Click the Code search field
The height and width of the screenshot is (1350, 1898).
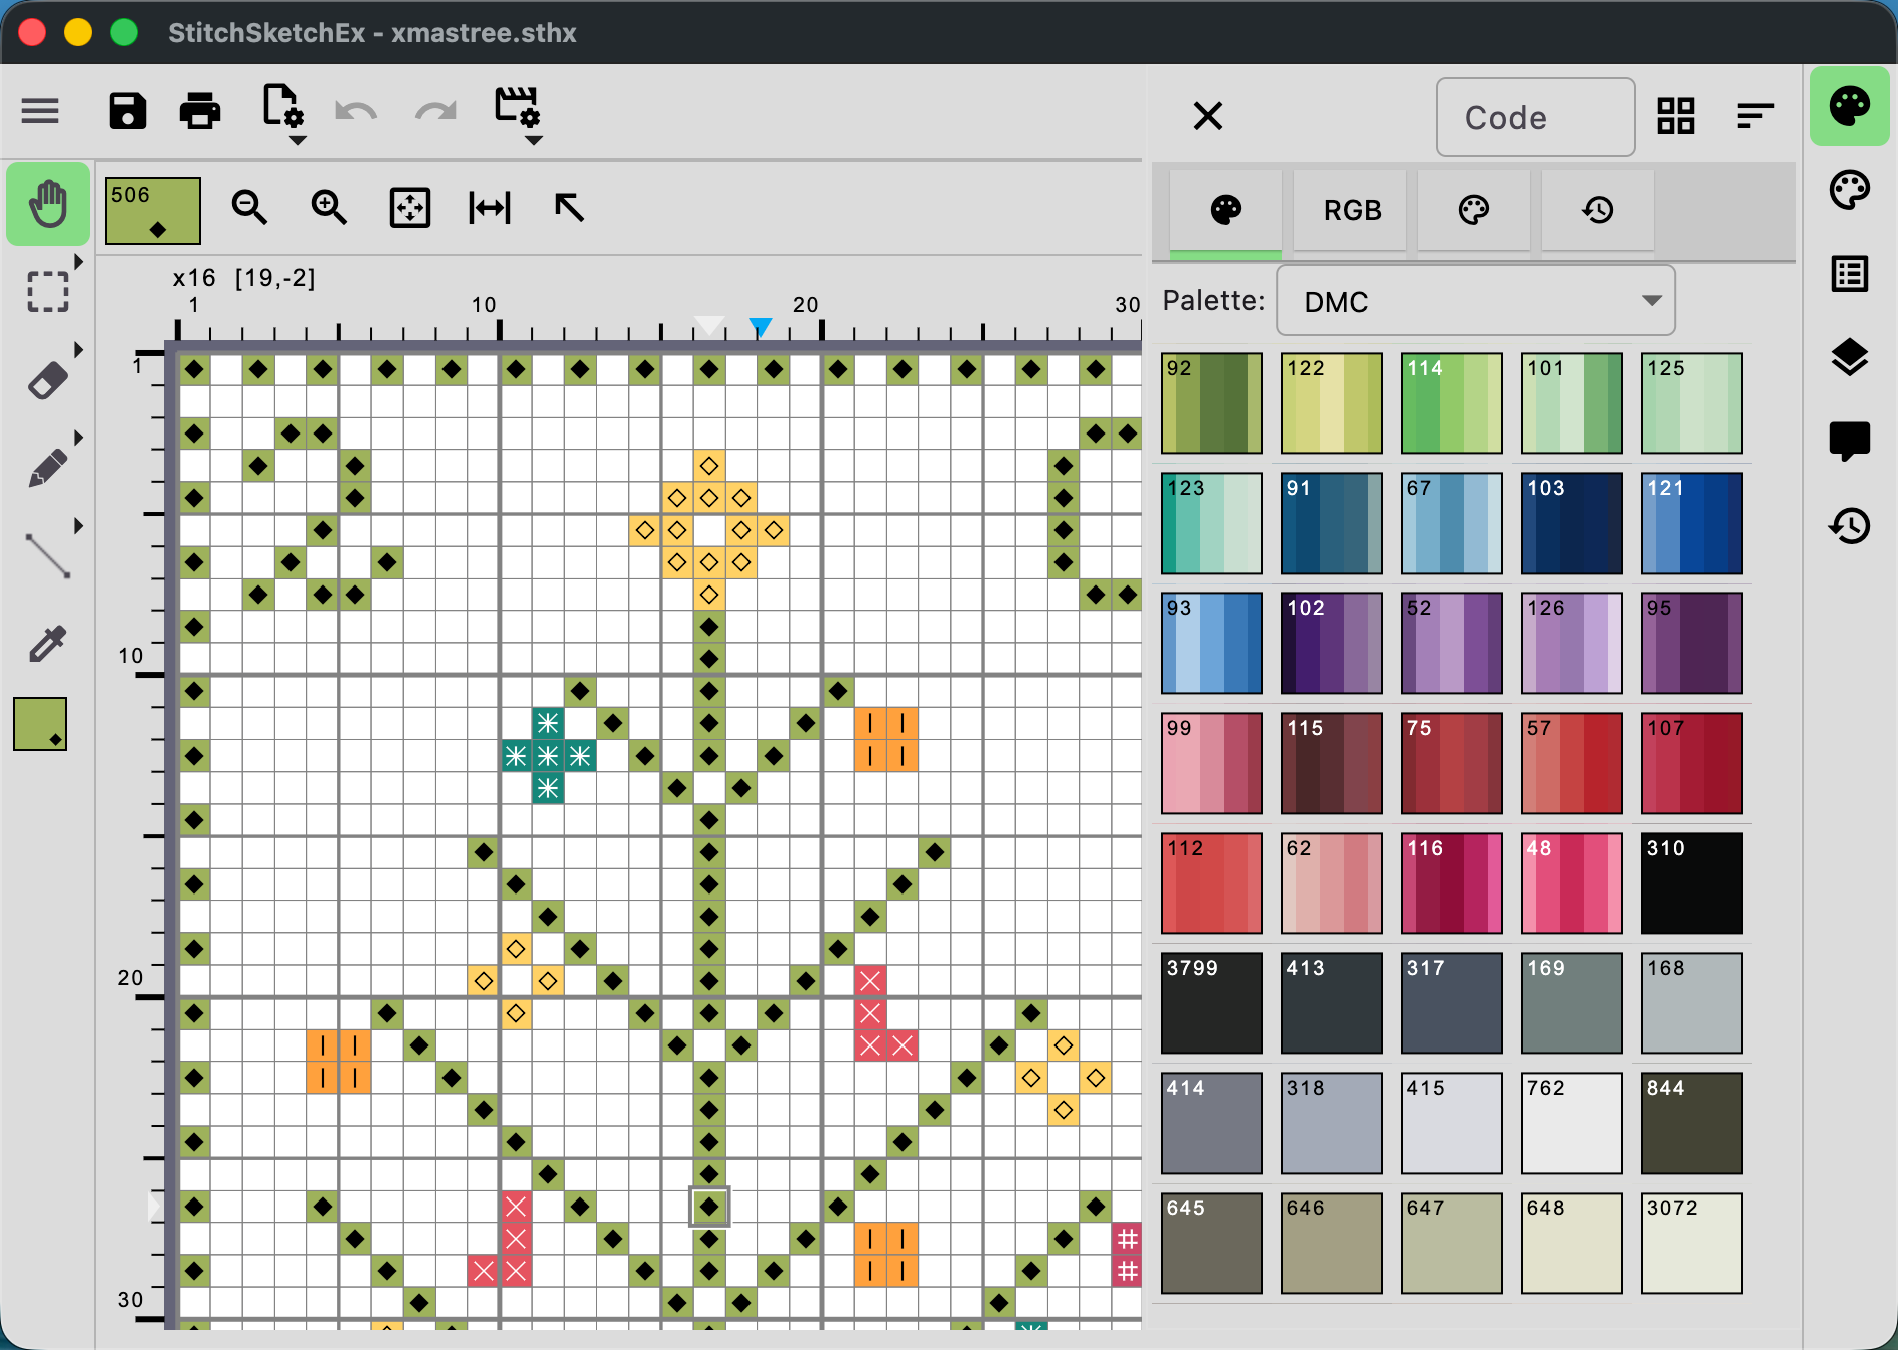1536,117
